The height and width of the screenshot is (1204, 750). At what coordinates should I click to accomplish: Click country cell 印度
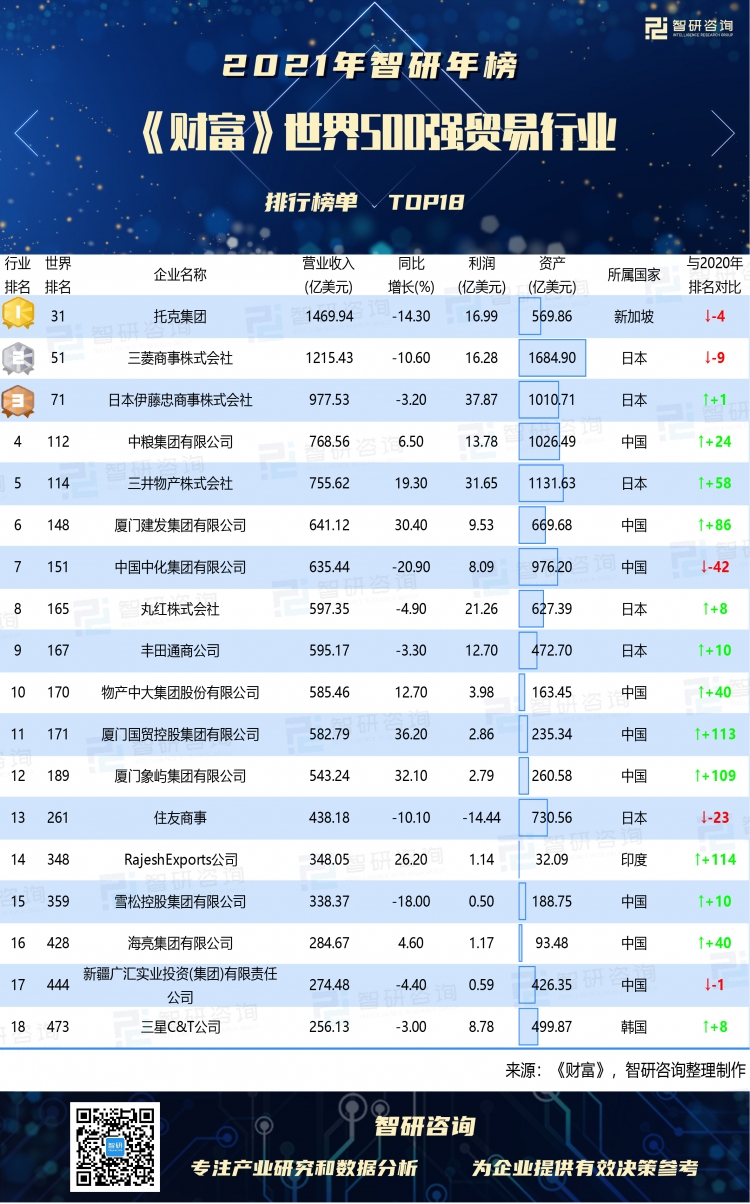[634, 859]
